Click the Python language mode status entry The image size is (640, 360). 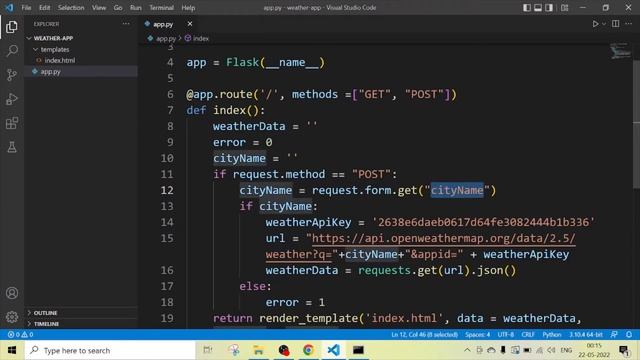click(x=551, y=335)
